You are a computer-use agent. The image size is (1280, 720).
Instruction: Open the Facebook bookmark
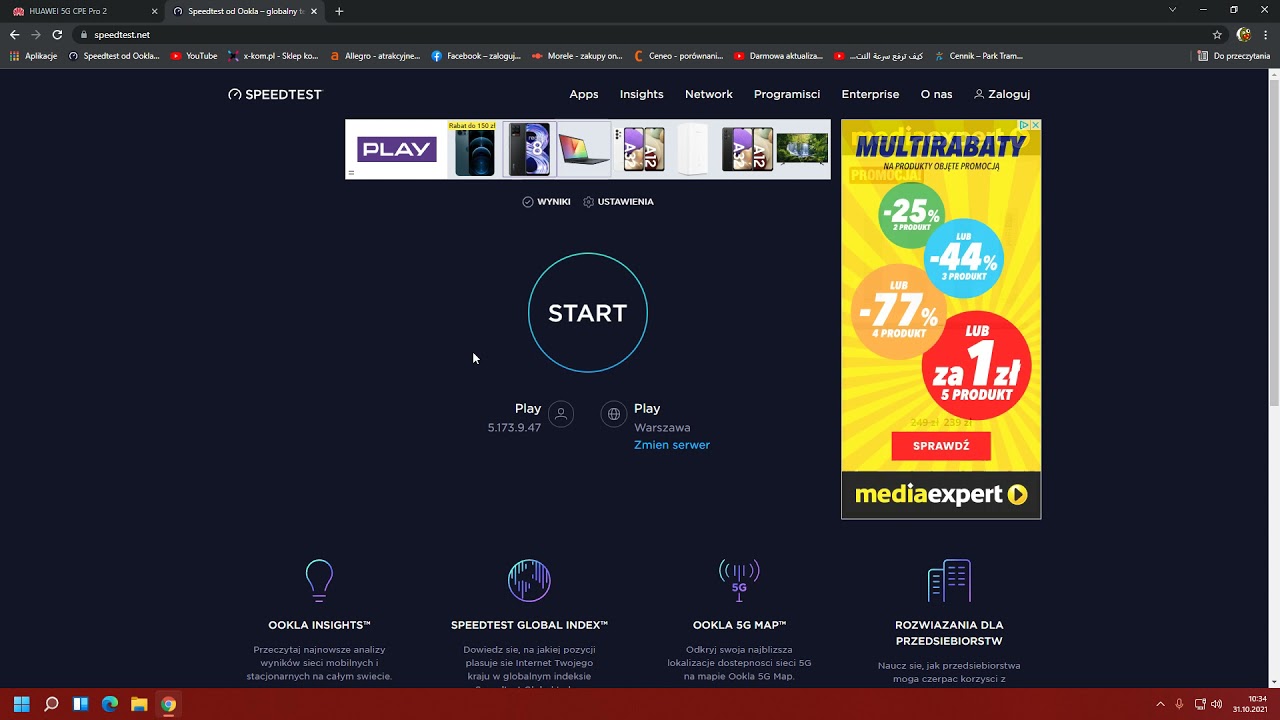pyautogui.click(x=476, y=56)
